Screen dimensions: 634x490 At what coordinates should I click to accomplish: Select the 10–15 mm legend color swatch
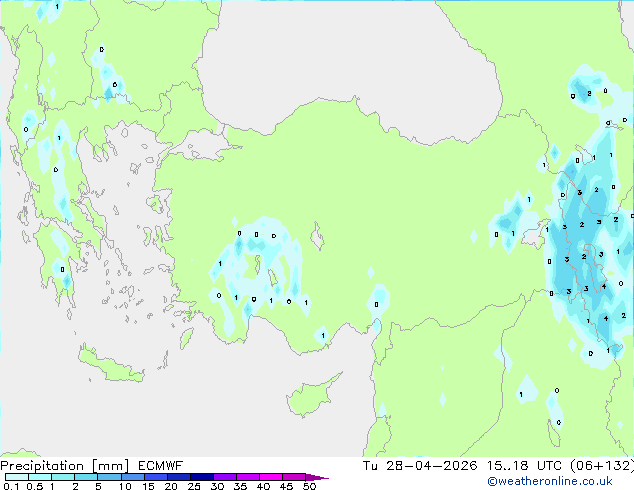pos(132,477)
